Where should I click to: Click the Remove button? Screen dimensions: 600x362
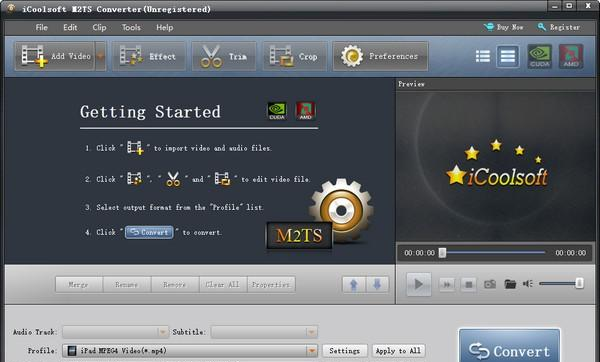175,285
